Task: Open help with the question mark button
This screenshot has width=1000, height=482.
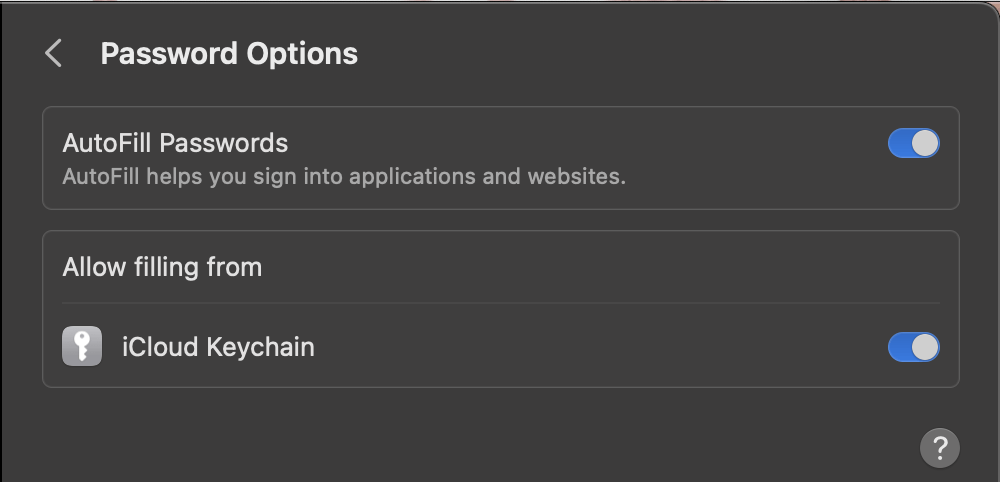Action: pyautogui.click(x=939, y=447)
